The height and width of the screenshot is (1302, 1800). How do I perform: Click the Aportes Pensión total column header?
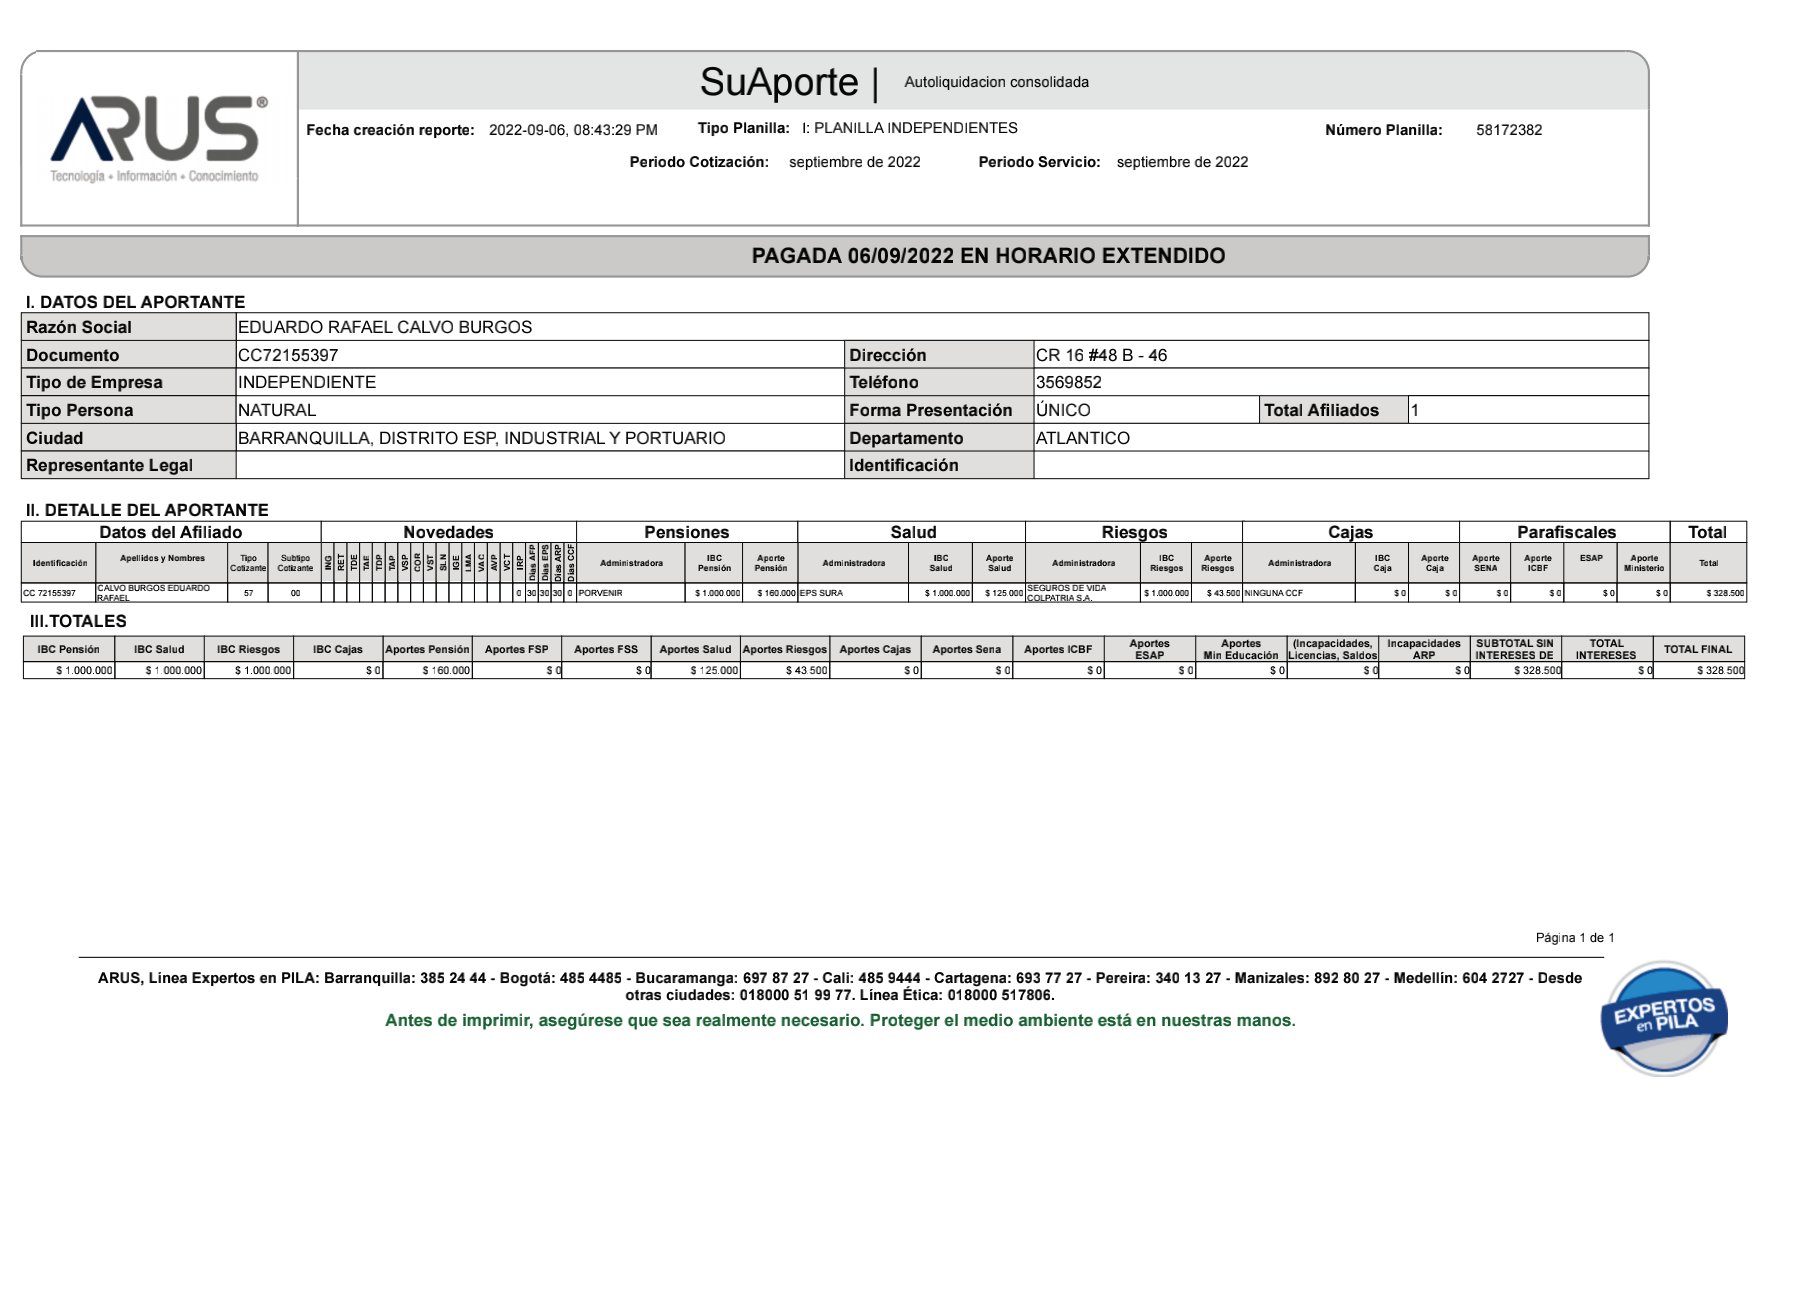point(427,649)
